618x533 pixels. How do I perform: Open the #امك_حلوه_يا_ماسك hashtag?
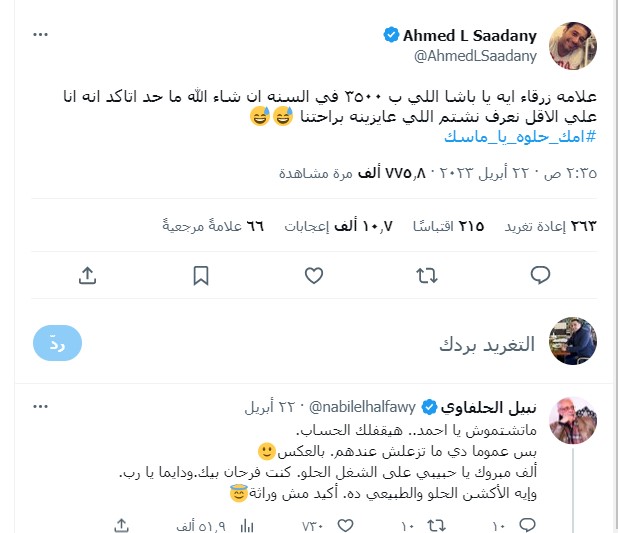(x=520, y=137)
